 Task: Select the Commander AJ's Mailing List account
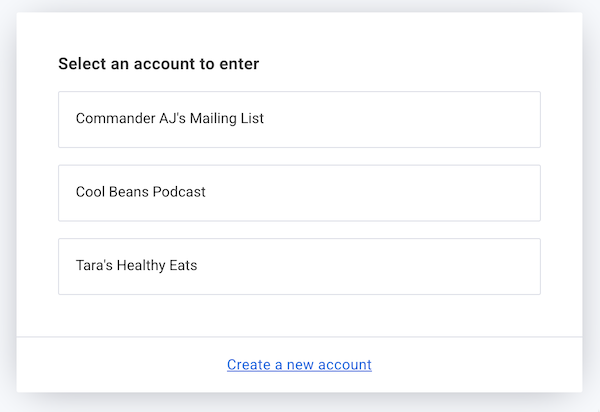point(299,119)
